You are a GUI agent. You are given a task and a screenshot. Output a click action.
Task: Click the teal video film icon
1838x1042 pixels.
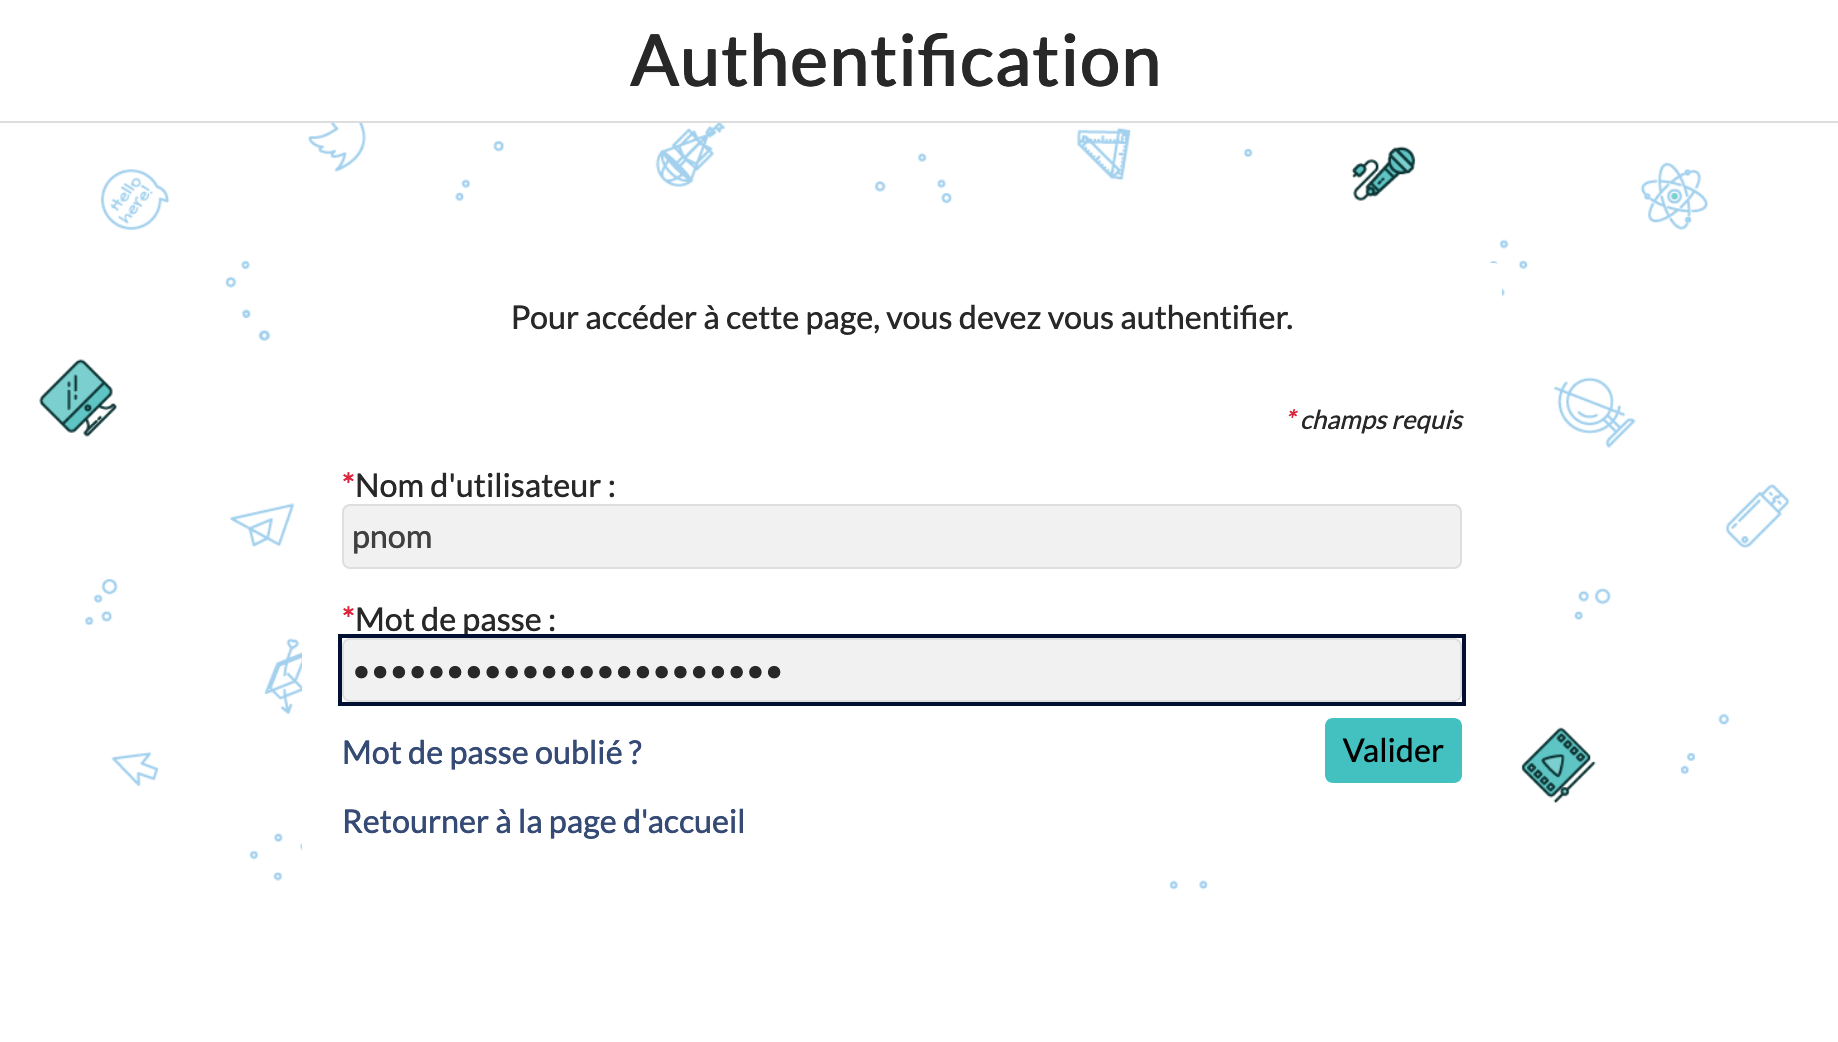(1557, 765)
